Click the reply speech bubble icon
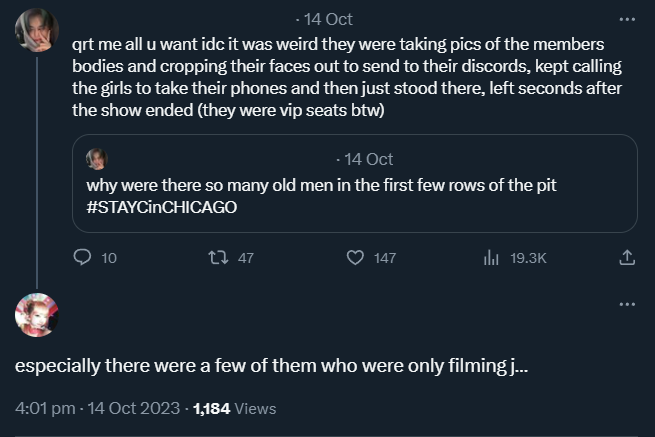This screenshot has width=655, height=437. tap(84, 258)
